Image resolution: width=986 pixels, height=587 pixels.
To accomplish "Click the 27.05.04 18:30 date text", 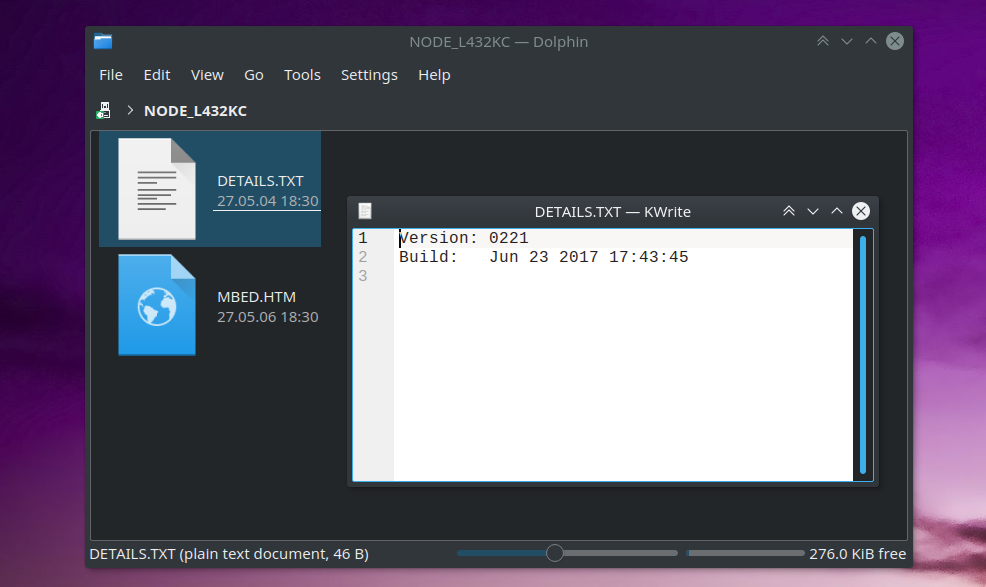I will [x=268, y=201].
